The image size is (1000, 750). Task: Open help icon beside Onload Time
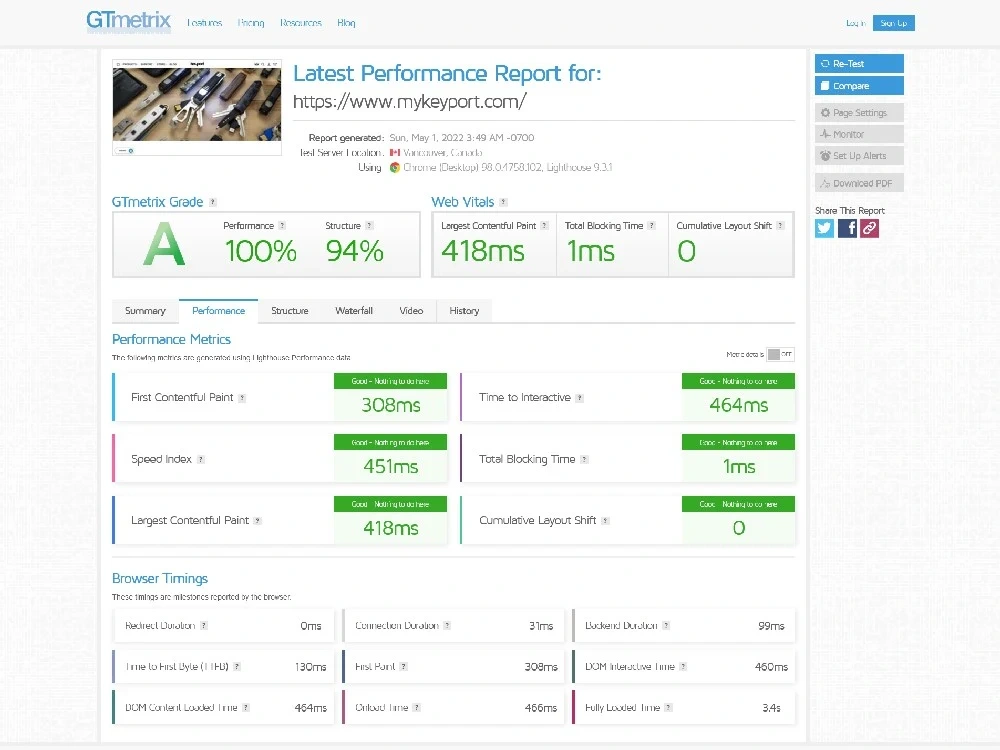416,707
